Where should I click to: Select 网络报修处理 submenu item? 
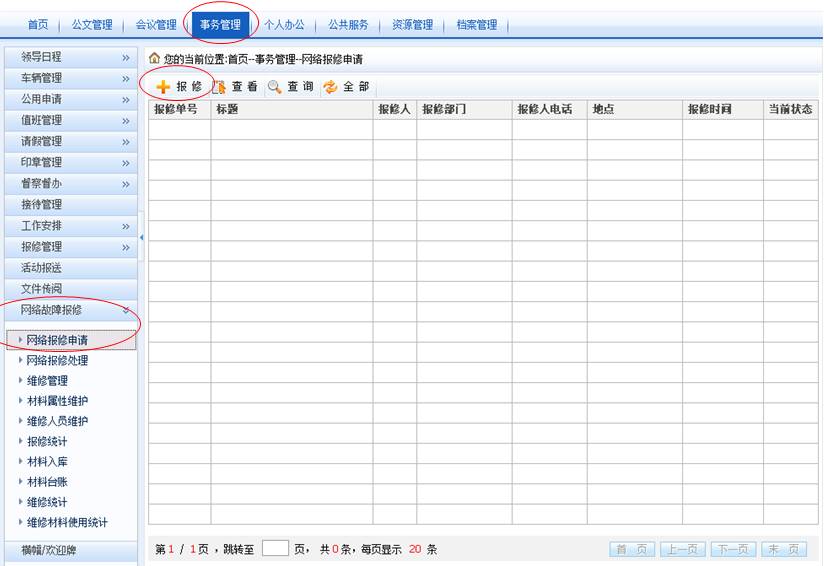pos(57,361)
